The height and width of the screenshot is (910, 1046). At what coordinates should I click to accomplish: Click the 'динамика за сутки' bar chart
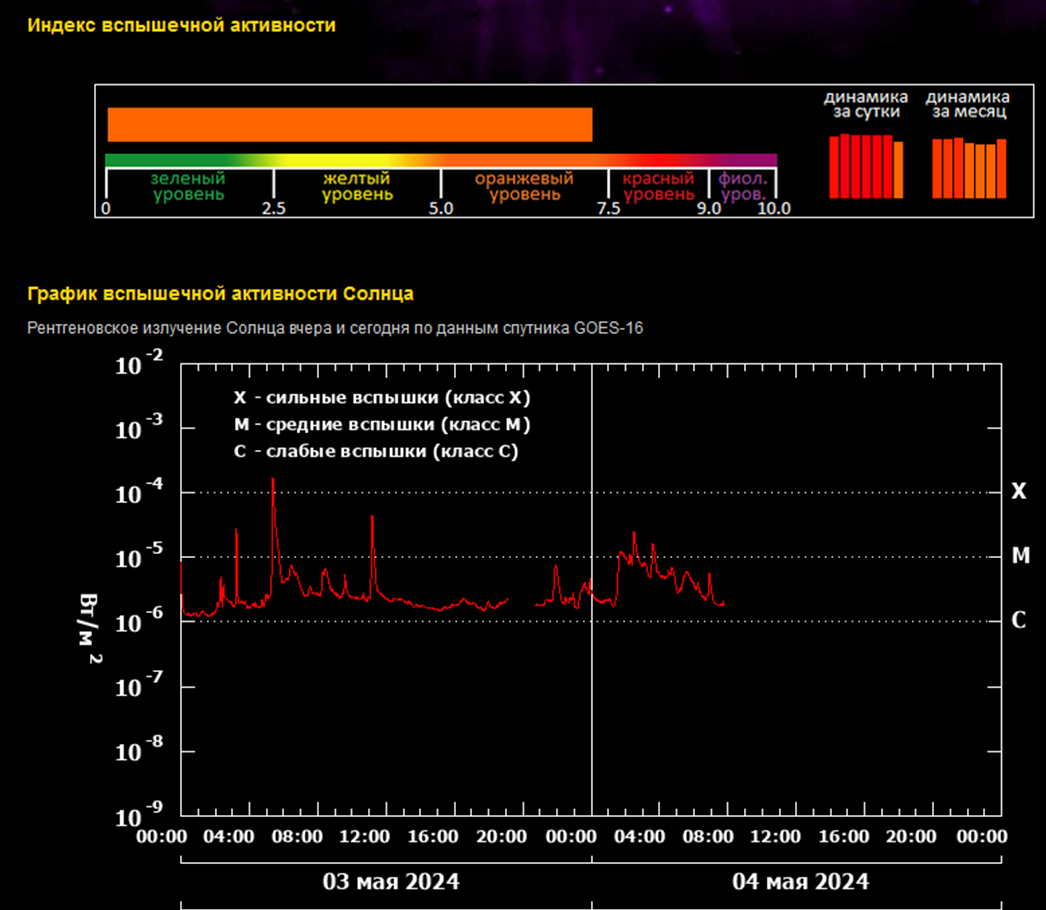coord(866,166)
